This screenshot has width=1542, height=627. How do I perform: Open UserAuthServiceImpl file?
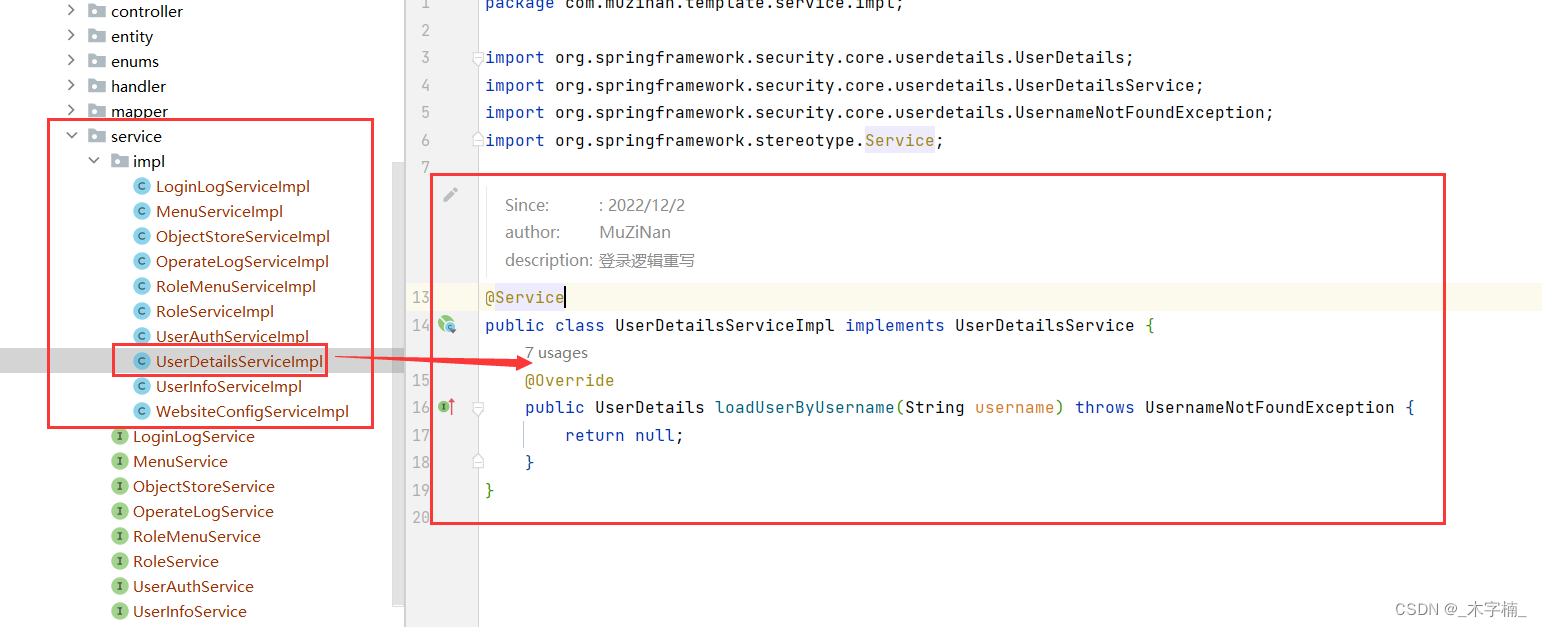[x=232, y=336]
